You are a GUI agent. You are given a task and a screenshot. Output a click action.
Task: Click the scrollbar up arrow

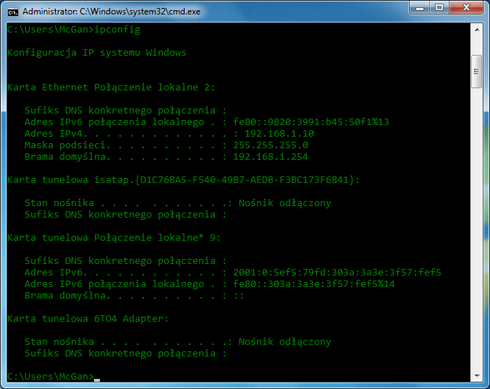pos(477,30)
